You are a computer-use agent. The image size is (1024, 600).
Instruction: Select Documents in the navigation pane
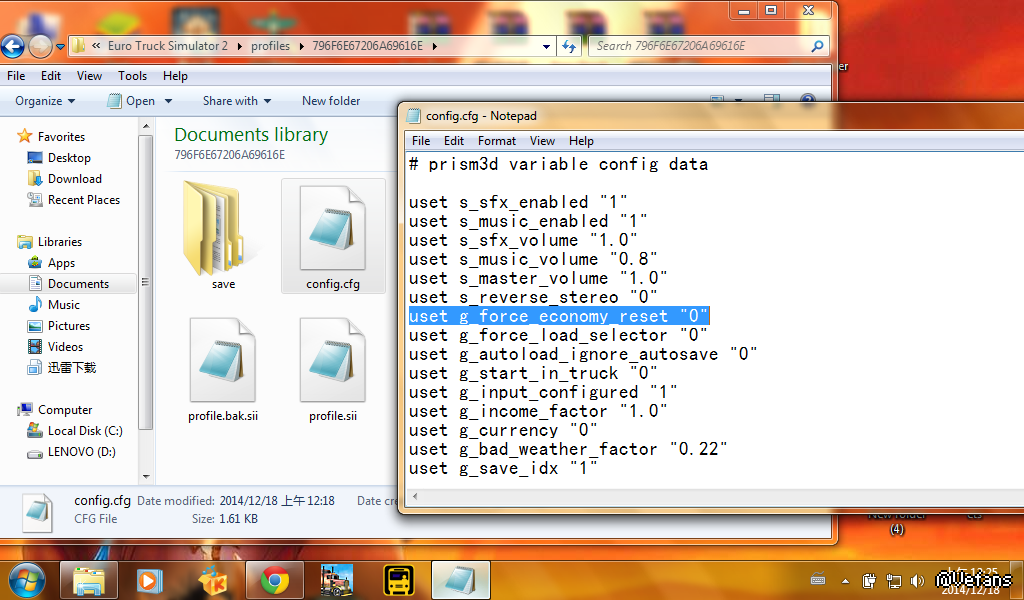tap(78, 284)
